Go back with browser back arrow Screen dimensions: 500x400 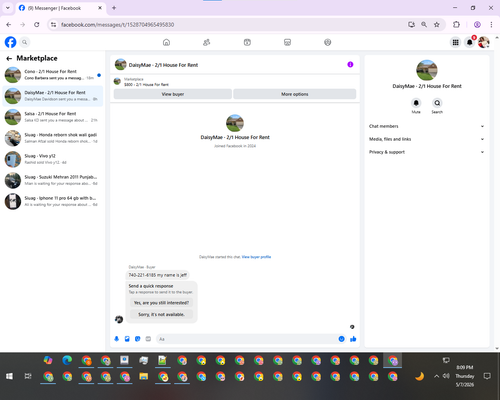pyautogui.click(x=9, y=25)
